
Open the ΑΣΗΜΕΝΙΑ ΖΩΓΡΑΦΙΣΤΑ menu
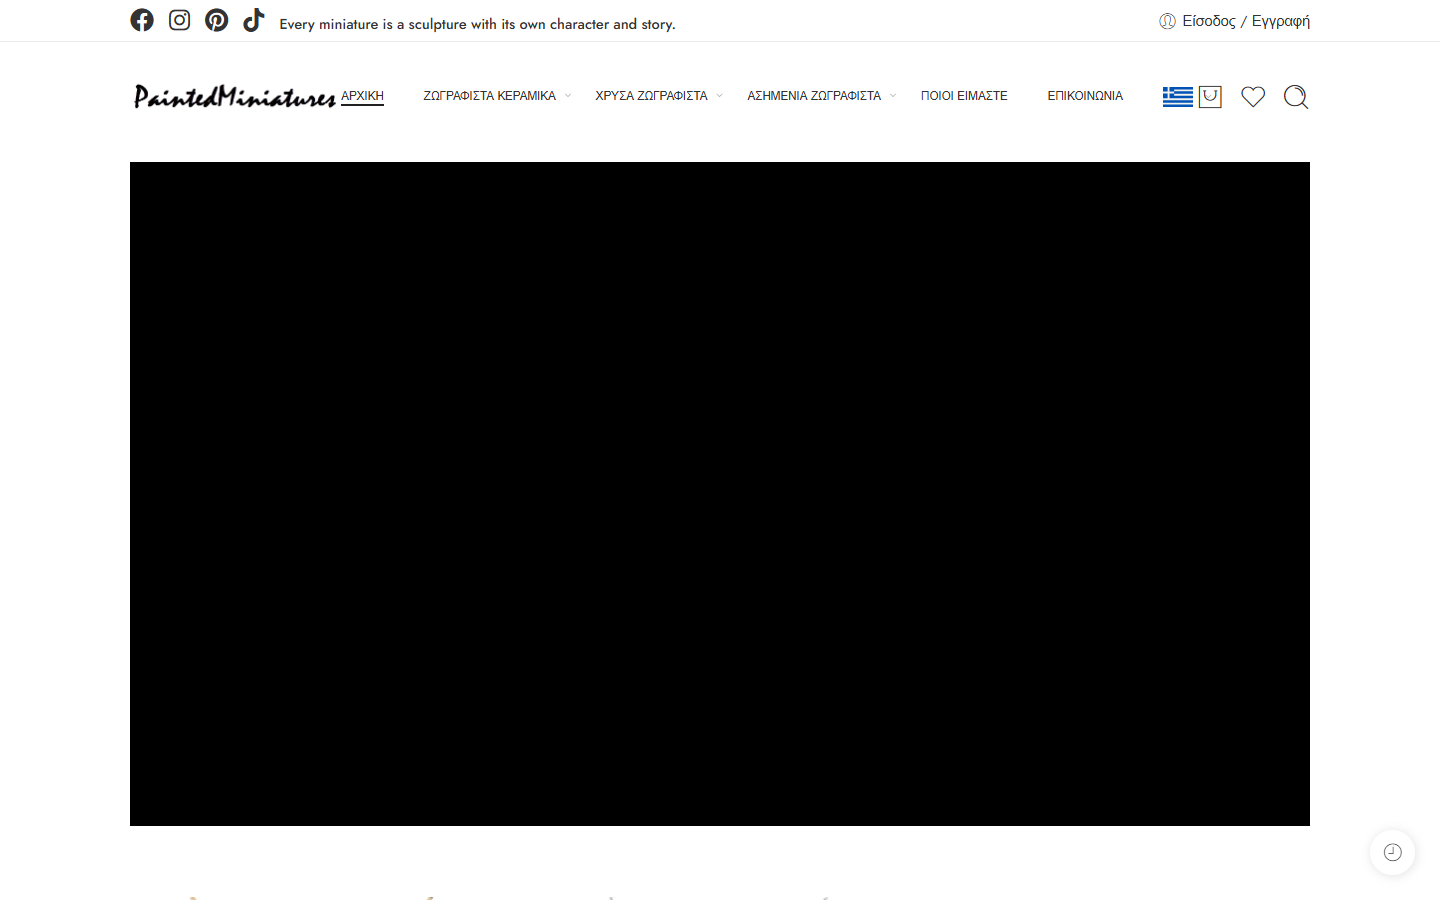click(x=814, y=96)
